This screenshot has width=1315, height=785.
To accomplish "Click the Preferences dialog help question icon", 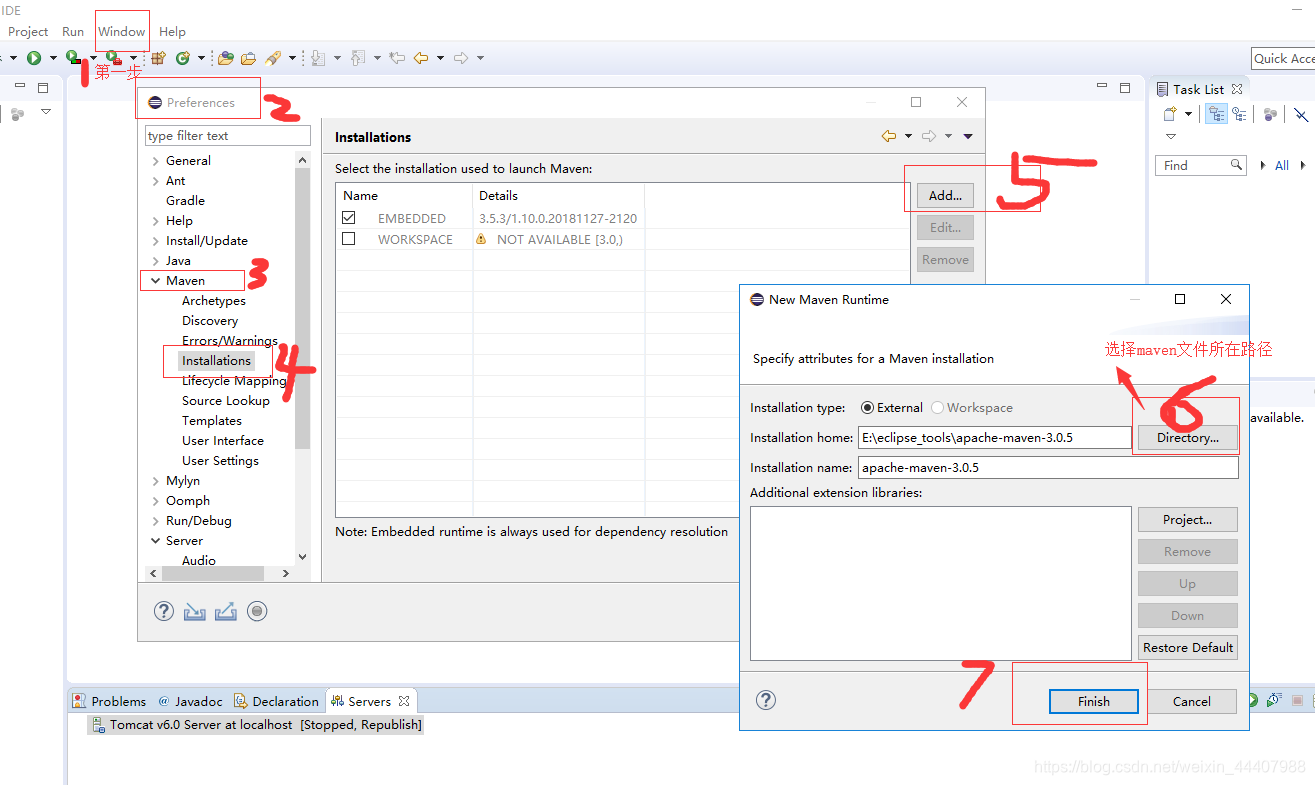I will coord(164,611).
